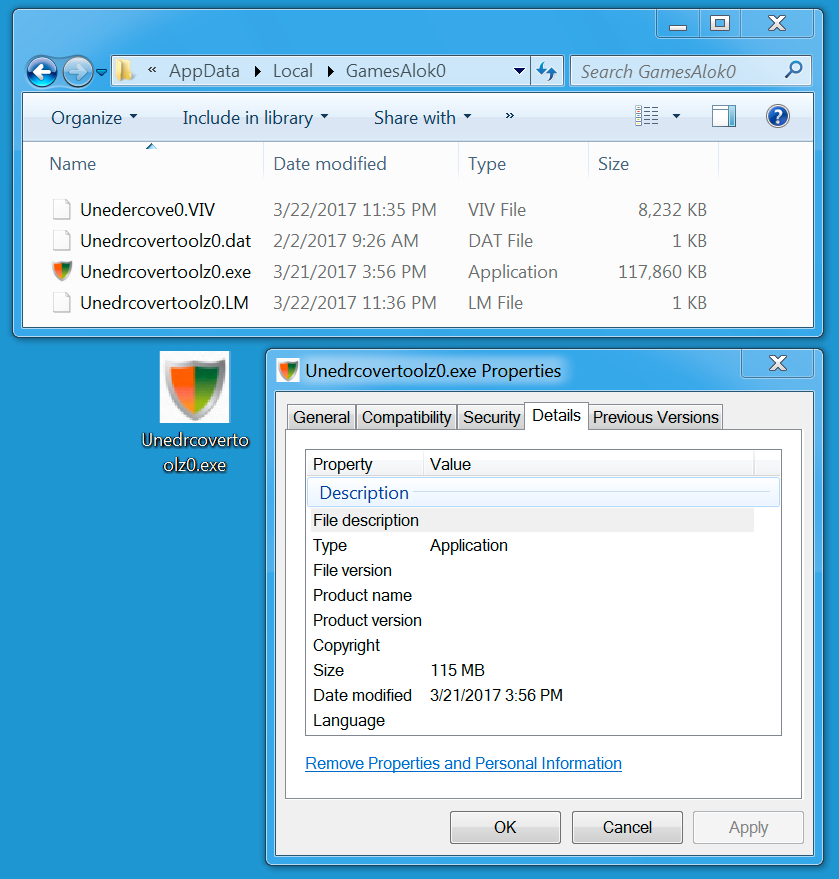Select the Copyright property row
839x879 pixels.
(530, 645)
